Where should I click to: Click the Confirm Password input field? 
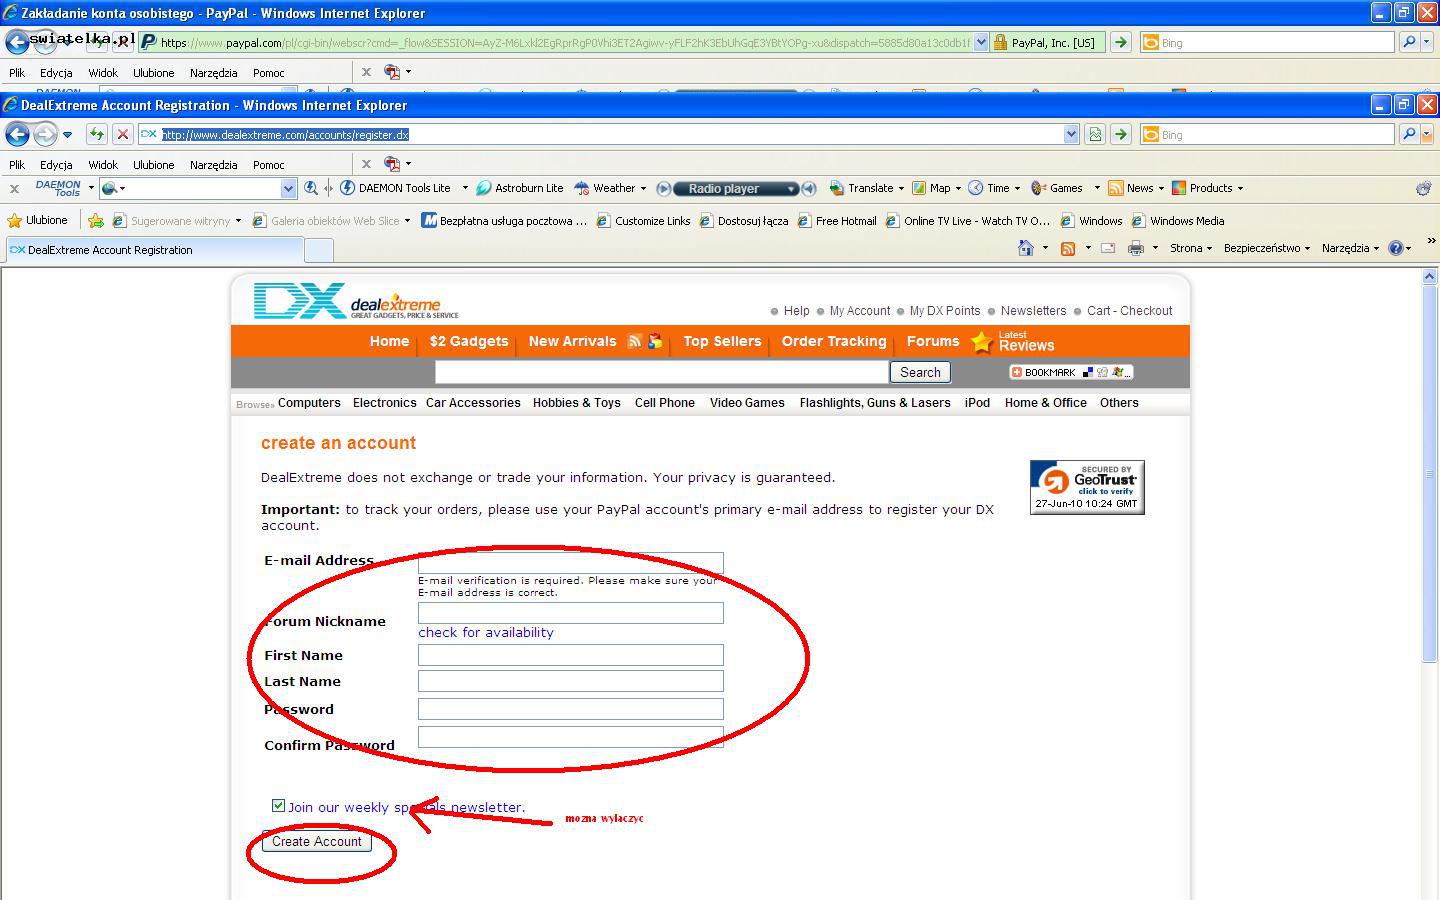[x=571, y=737]
